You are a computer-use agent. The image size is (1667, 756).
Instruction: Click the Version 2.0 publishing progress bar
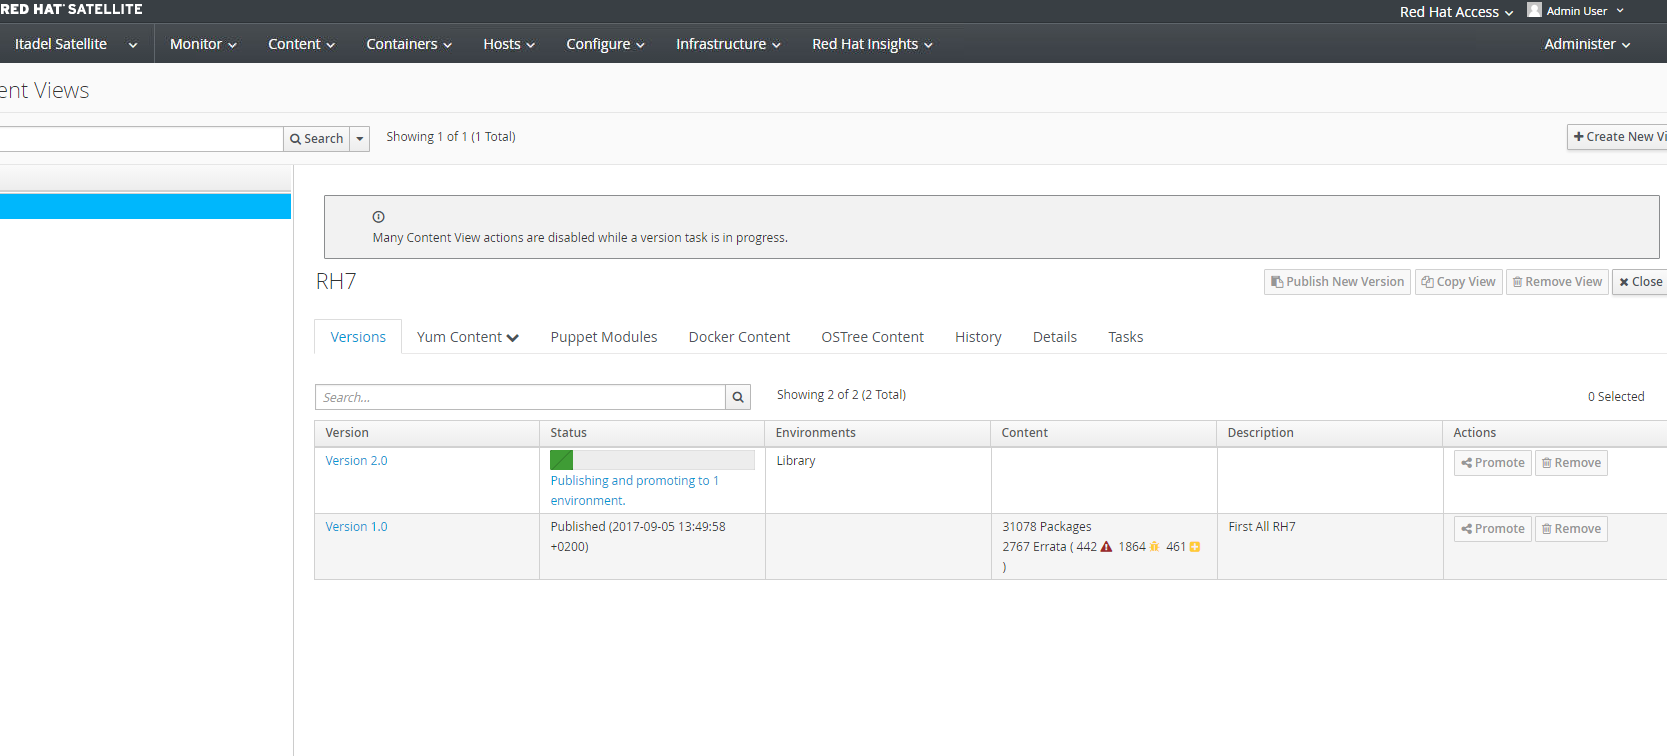pyautogui.click(x=652, y=460)
